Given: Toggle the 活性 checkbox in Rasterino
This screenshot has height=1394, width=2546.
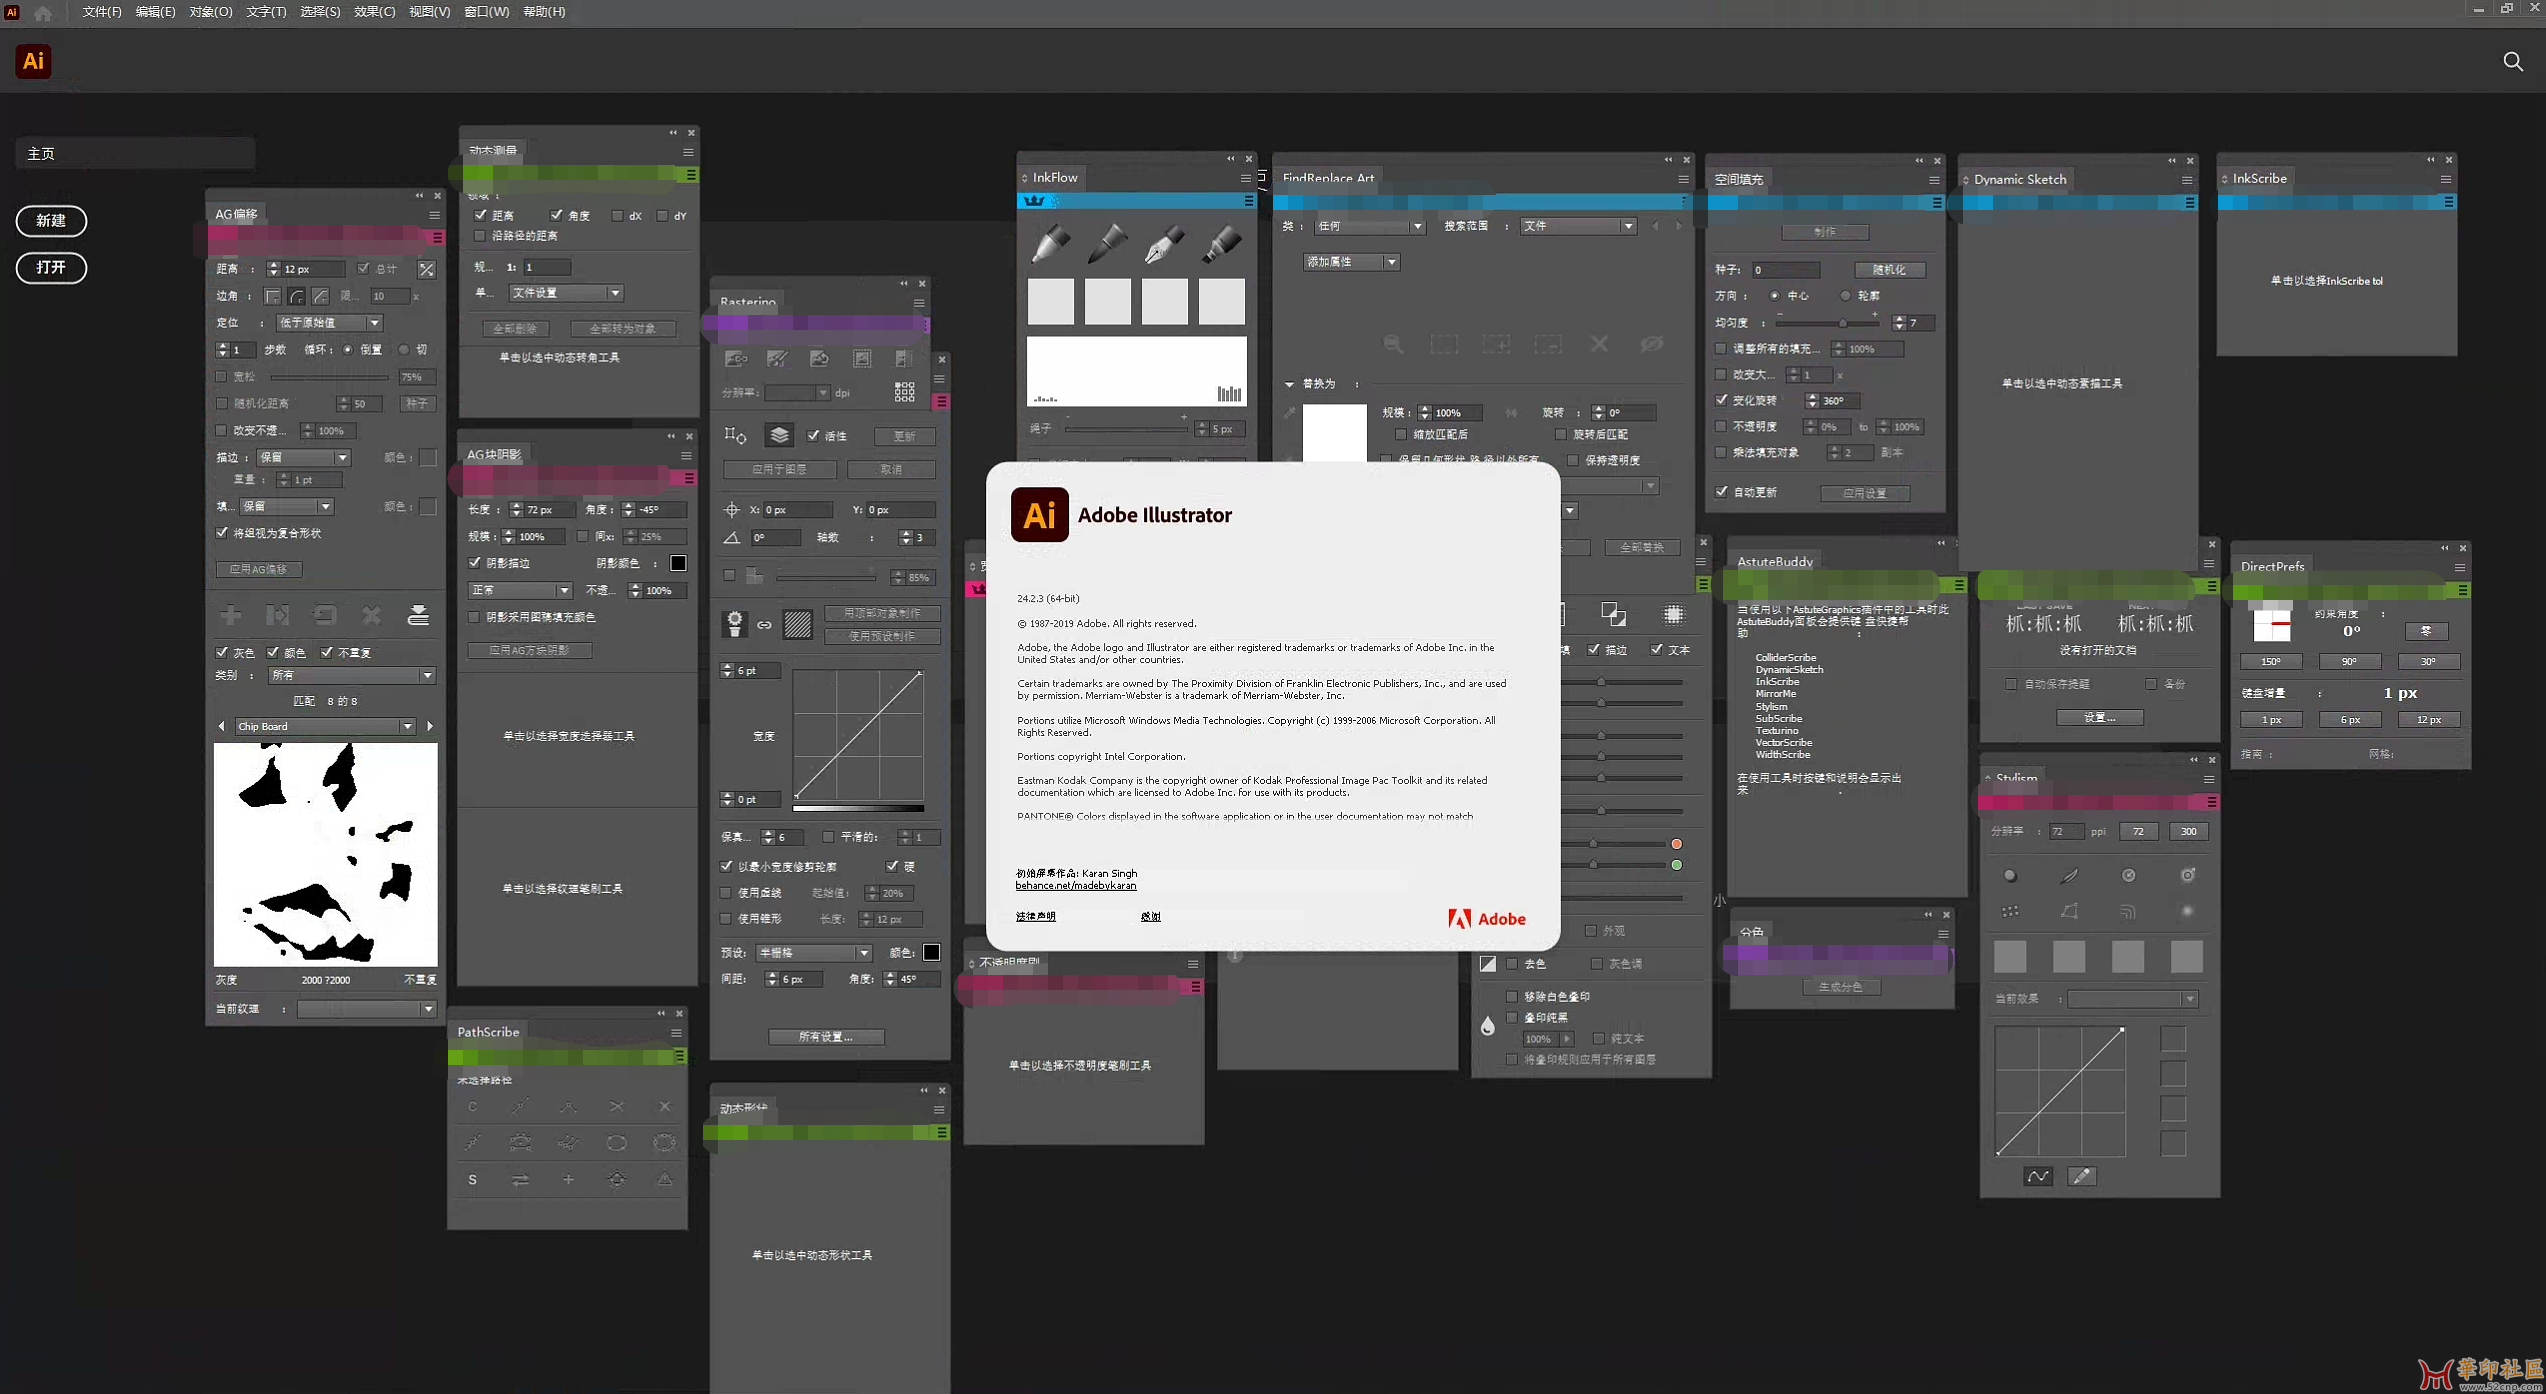Looking at the screenshot, I should click(x=813, y=435).
